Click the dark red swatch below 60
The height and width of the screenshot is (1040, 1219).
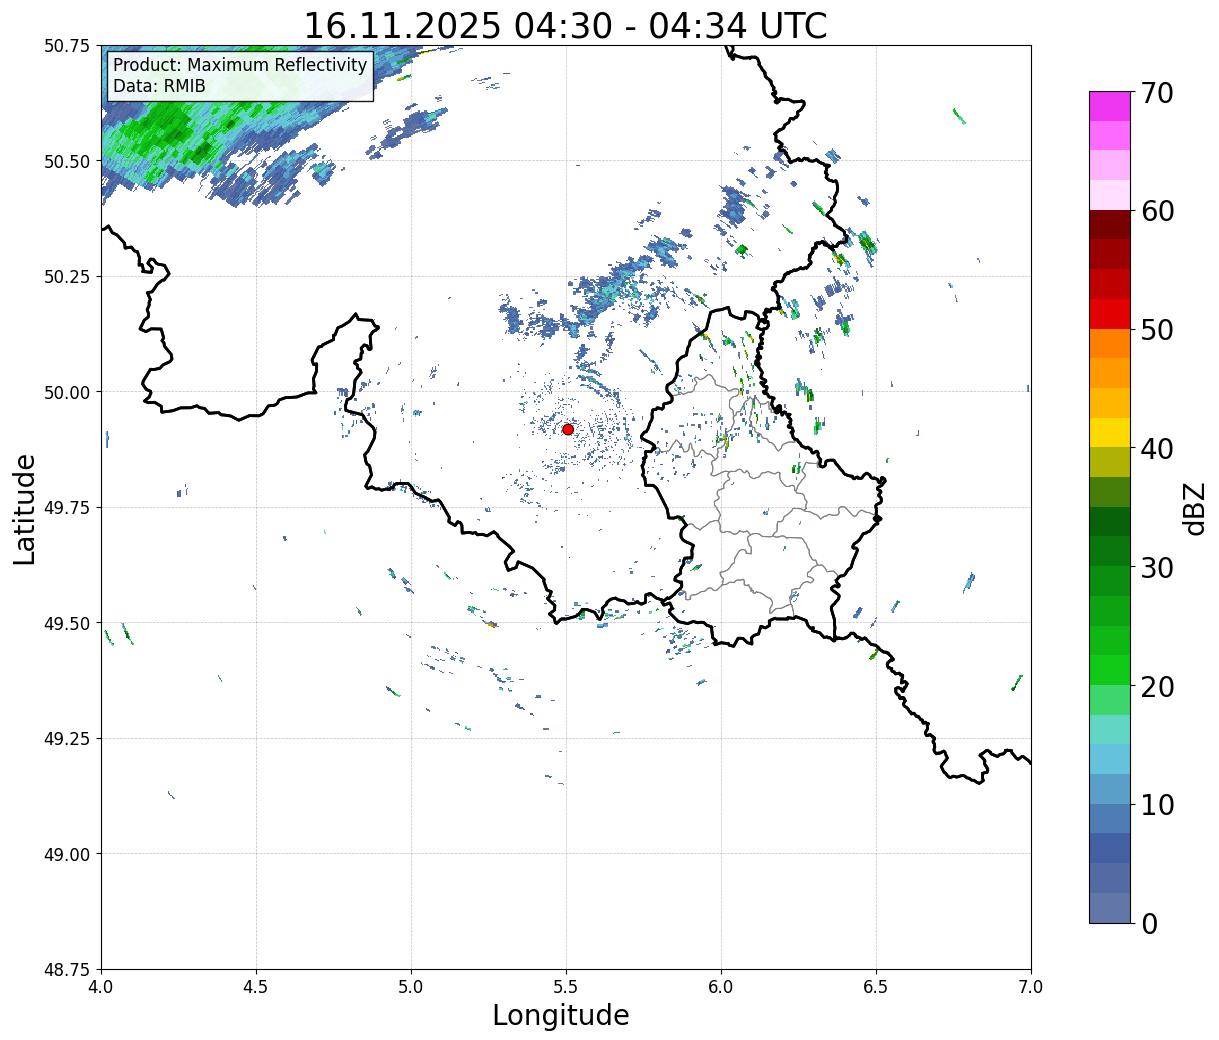point(1110,225)
